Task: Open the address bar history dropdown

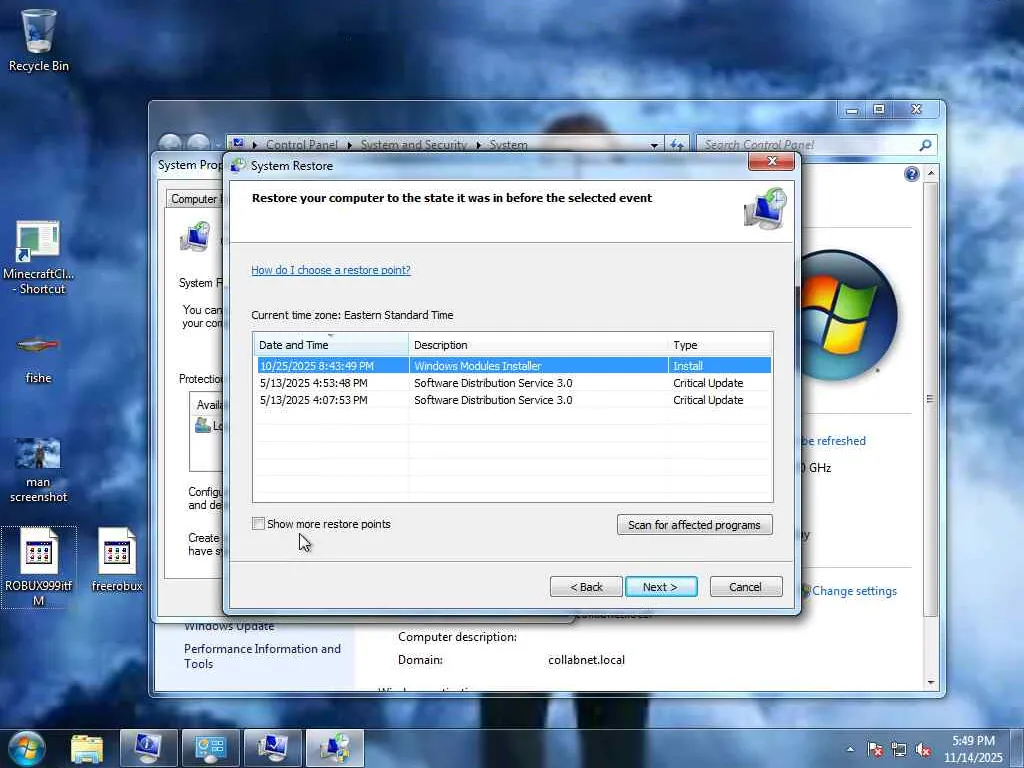Action: click(654, 145)
